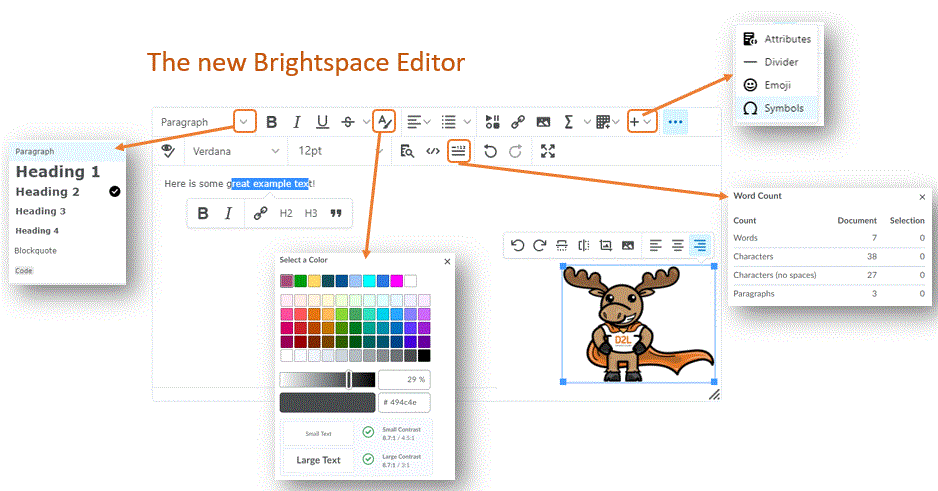This screenshot has height=491, width=938.
Task: Toggle Bold in the floating selection toolbar
Action: click(x=203, y=214)
